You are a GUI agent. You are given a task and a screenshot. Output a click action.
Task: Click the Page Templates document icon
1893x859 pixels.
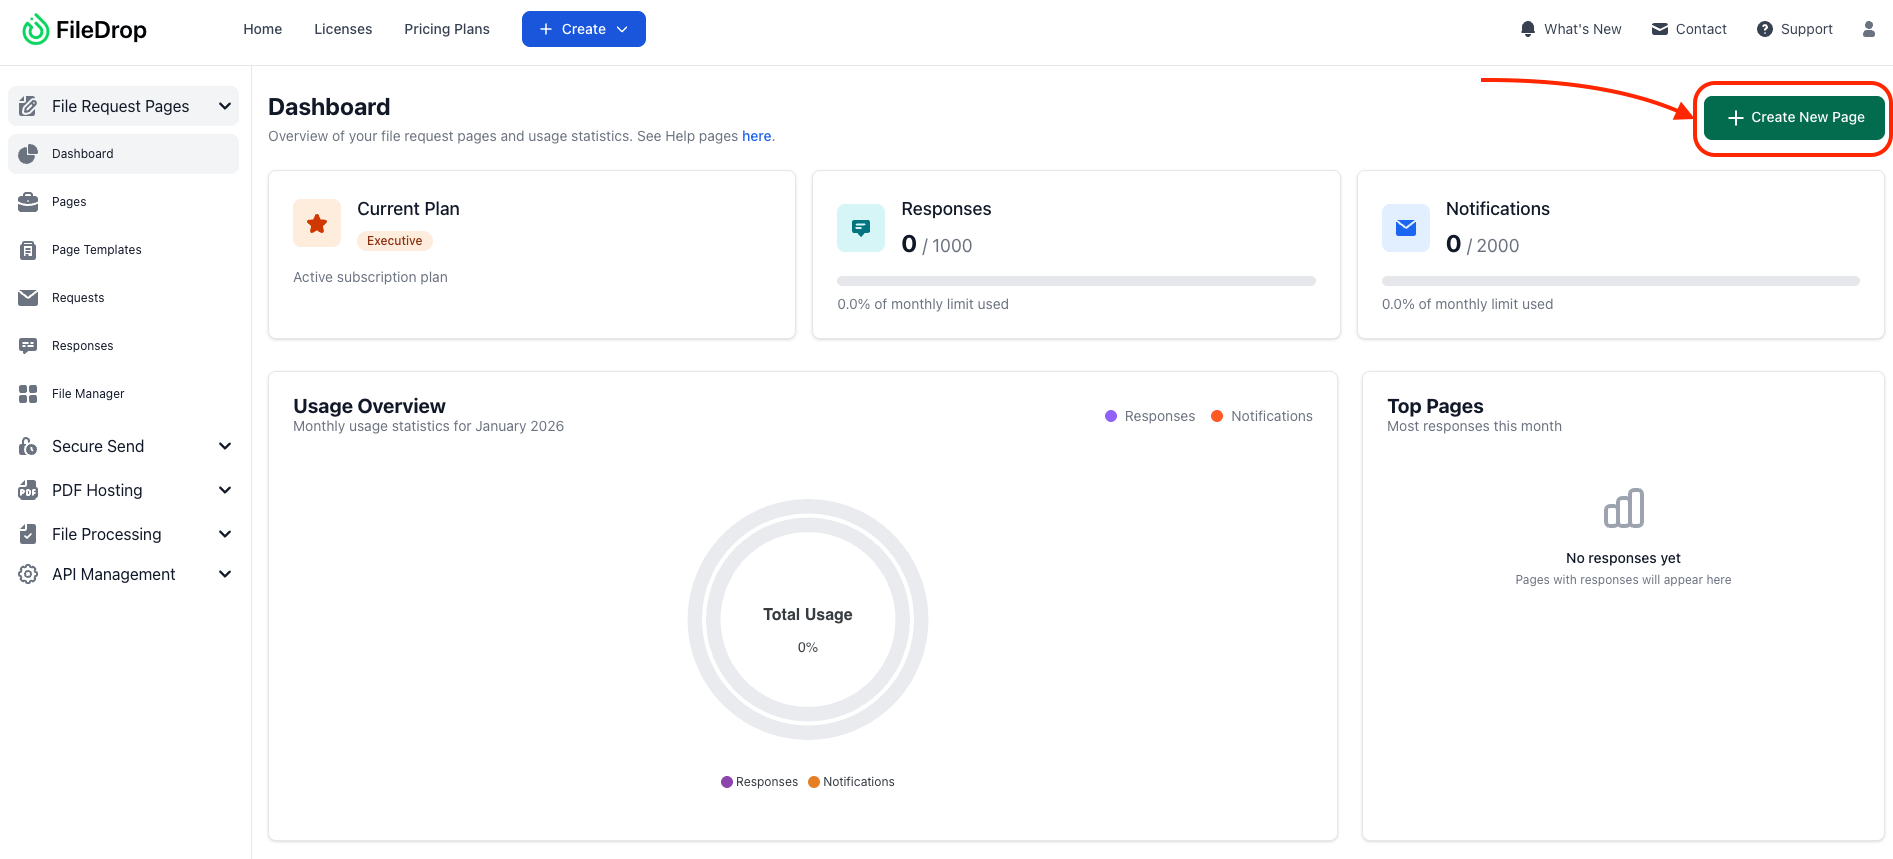[x=28, y=250]
